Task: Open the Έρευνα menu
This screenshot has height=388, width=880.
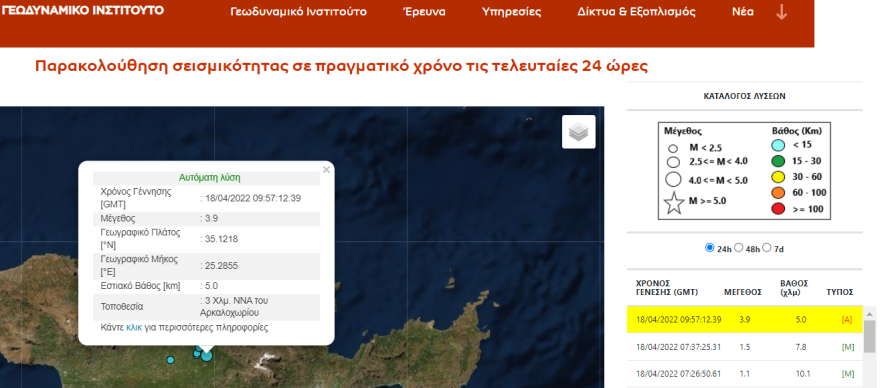Action: 425,12
